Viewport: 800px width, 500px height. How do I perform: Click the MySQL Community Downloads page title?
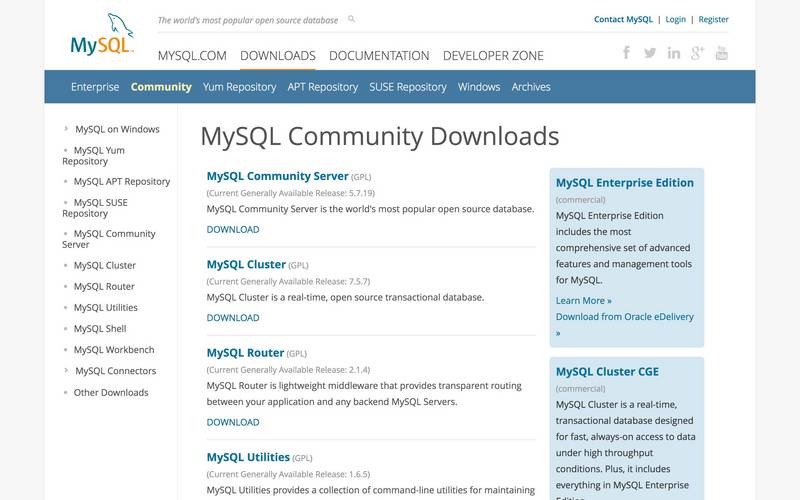[x=380, y=136]
